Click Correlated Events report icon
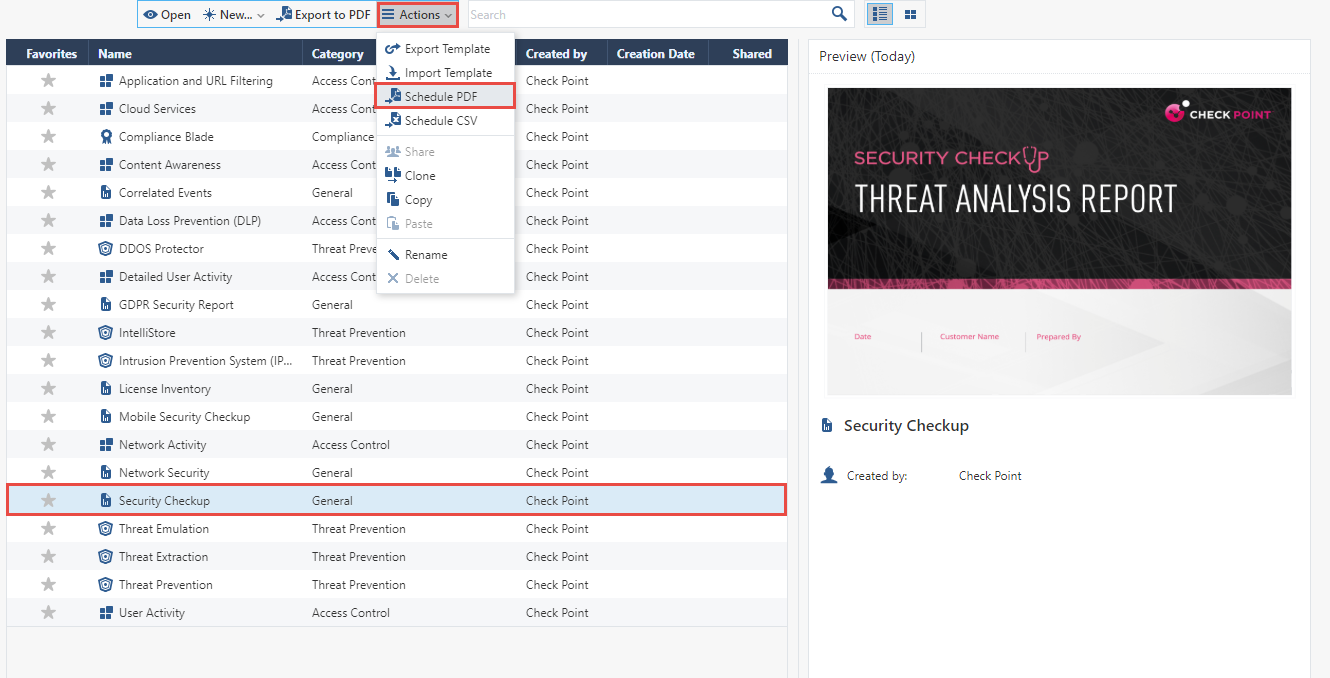Viewport: 1330px width, 678px height. [106, 193]
